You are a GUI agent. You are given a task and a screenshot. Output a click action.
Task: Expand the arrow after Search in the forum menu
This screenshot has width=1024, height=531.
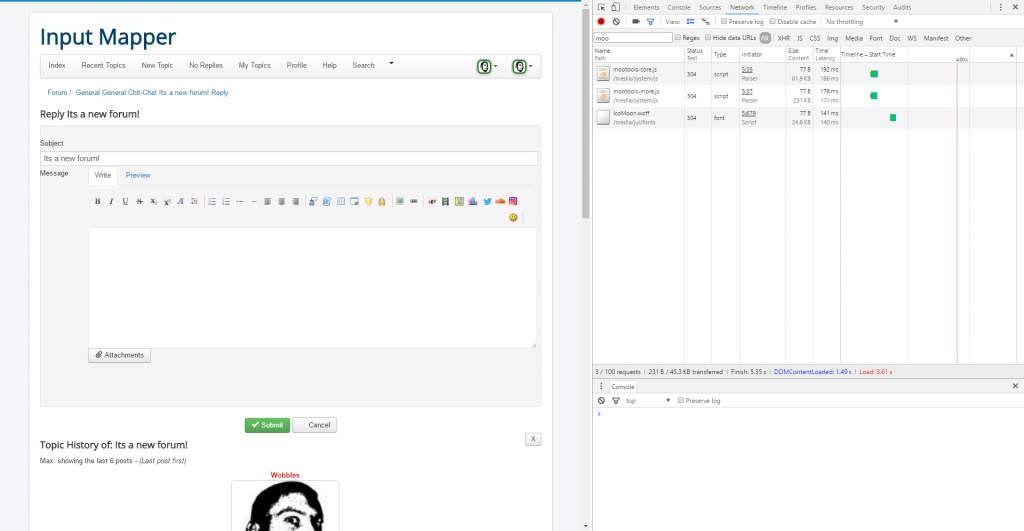(x=391, y=63)
